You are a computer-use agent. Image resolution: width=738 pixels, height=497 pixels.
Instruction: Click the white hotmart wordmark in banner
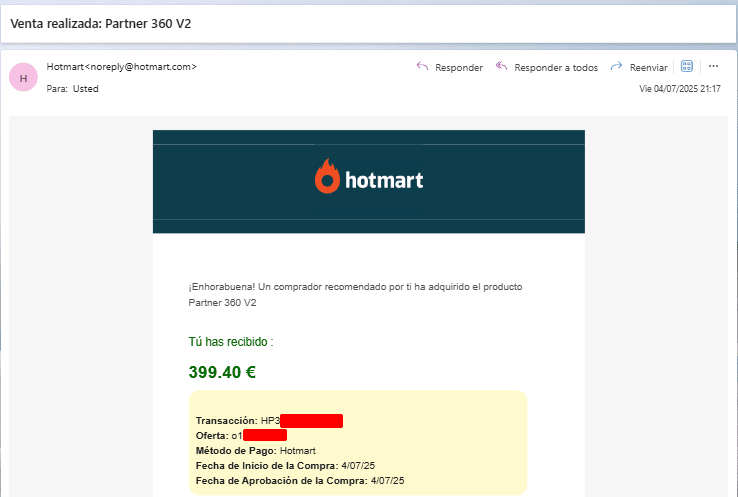coord(384,180)
